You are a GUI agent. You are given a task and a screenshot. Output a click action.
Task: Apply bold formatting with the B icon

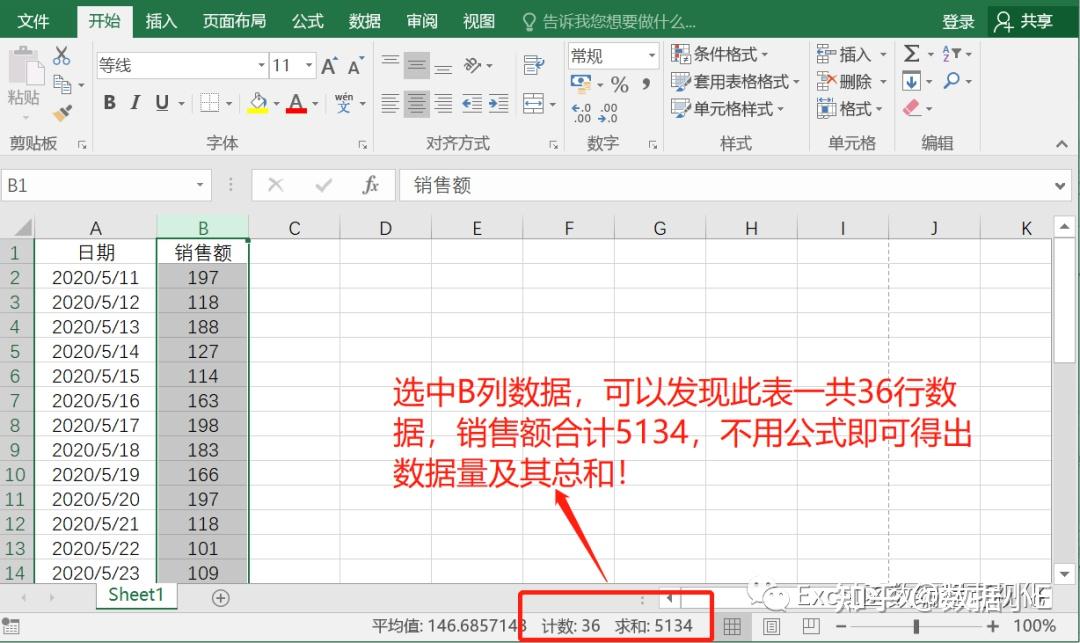click(x=110, y=102)
